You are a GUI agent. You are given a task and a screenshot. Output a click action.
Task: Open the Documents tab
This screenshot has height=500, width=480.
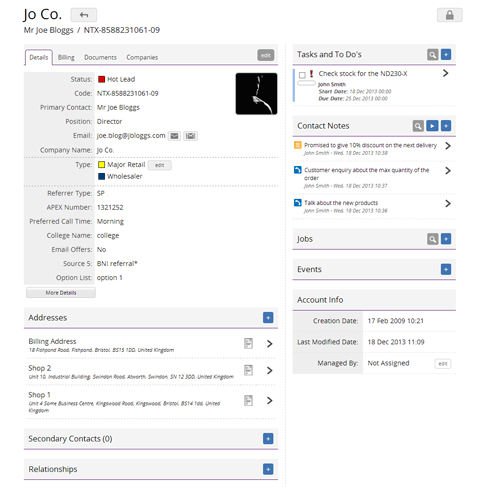[100, 57]
